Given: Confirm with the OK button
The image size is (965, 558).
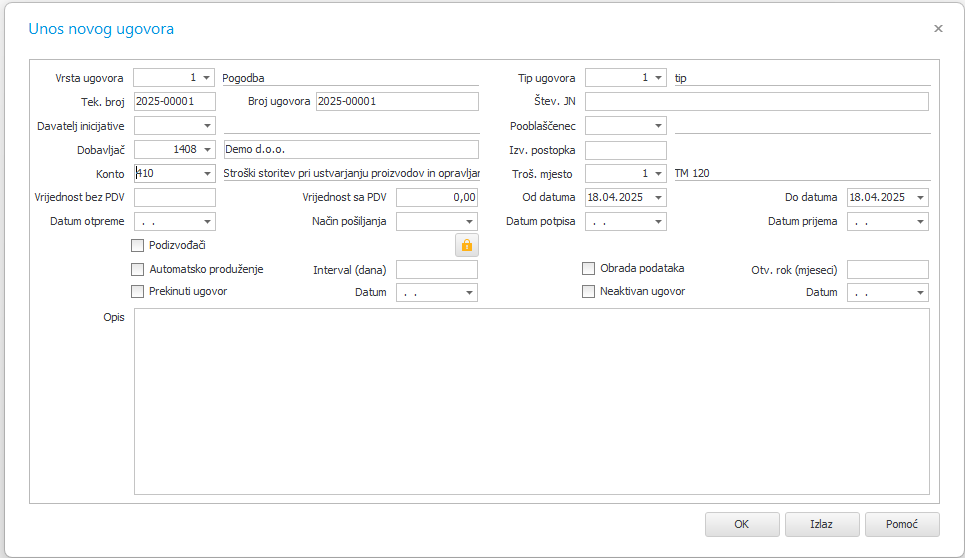Looking at the screenshot, I should click(742, 524).
